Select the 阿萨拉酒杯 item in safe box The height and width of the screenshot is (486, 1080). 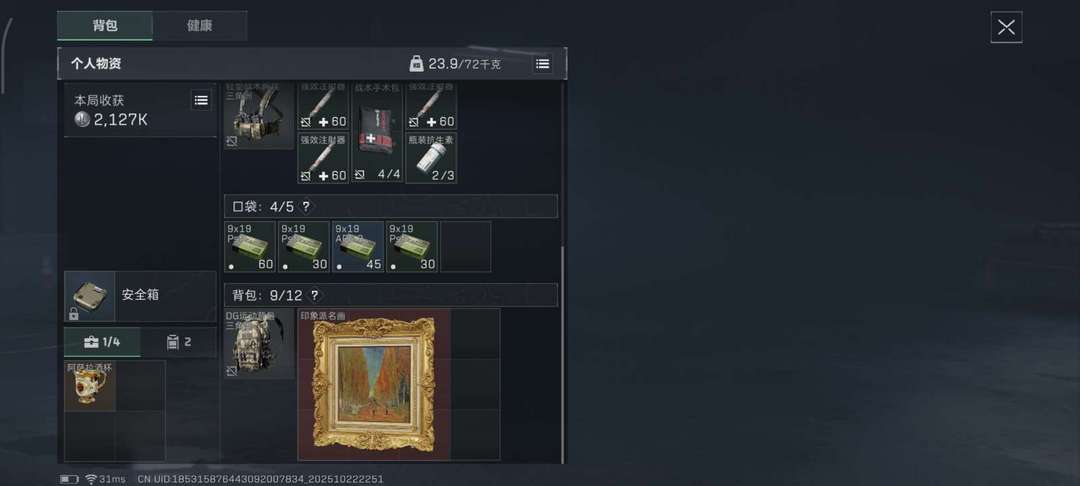tap(90, 385)
